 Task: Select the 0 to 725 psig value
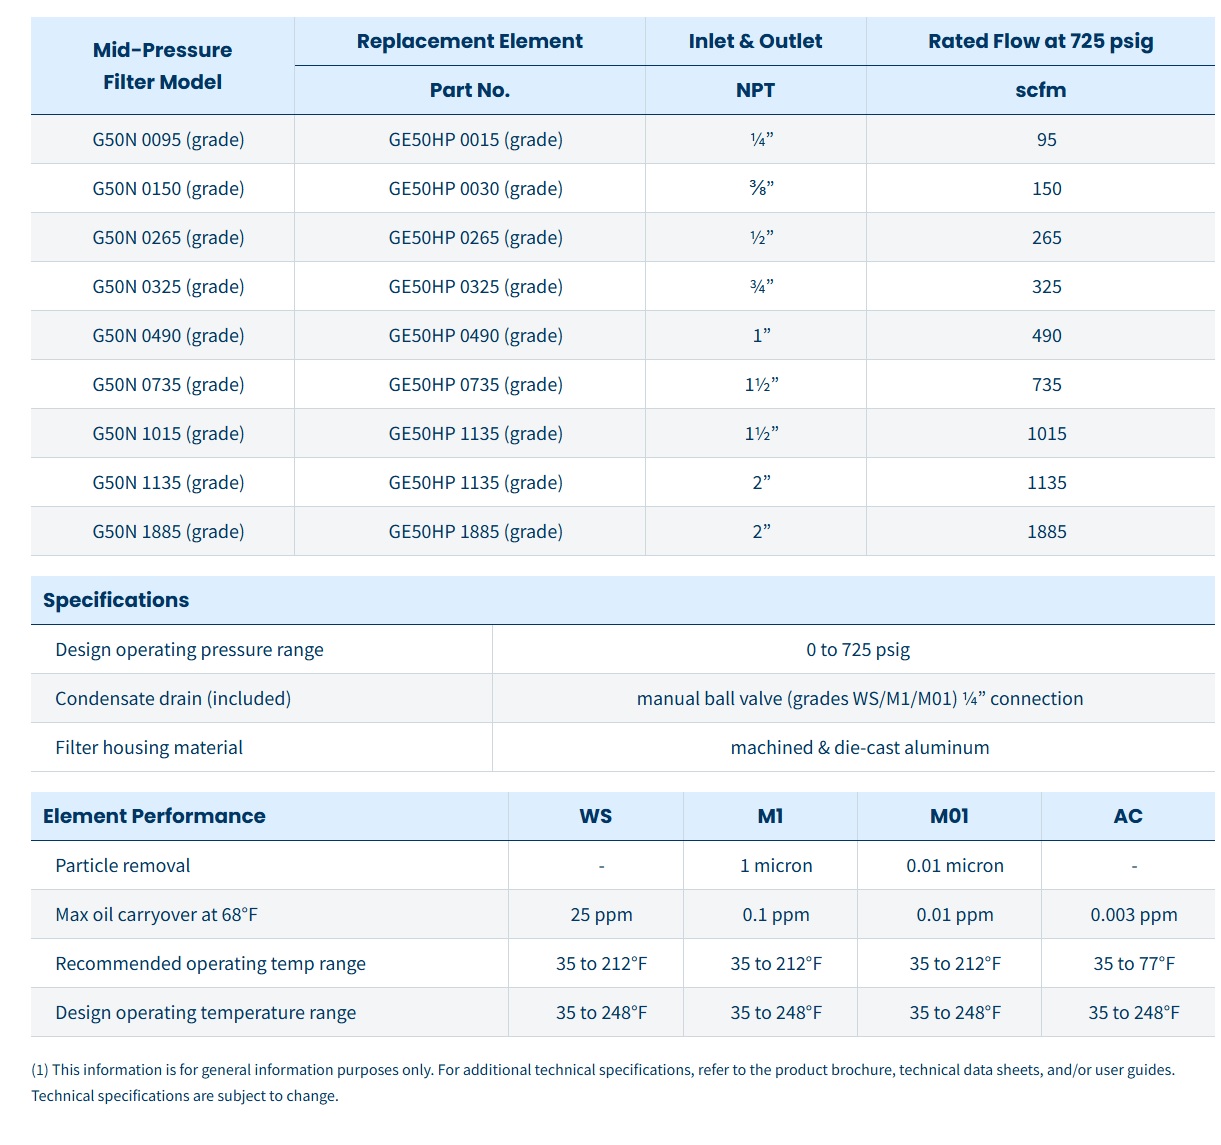click(858, 650)
